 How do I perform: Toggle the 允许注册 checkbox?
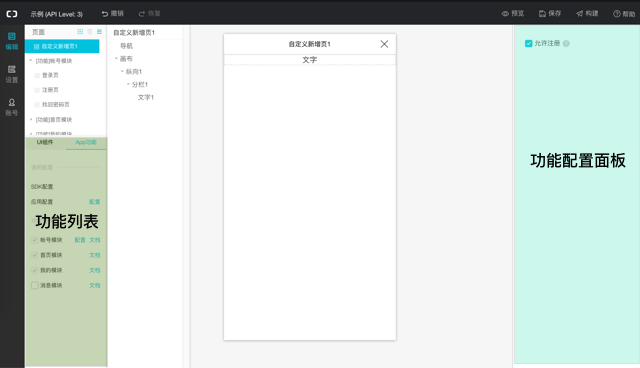click(x=529, y=43)
